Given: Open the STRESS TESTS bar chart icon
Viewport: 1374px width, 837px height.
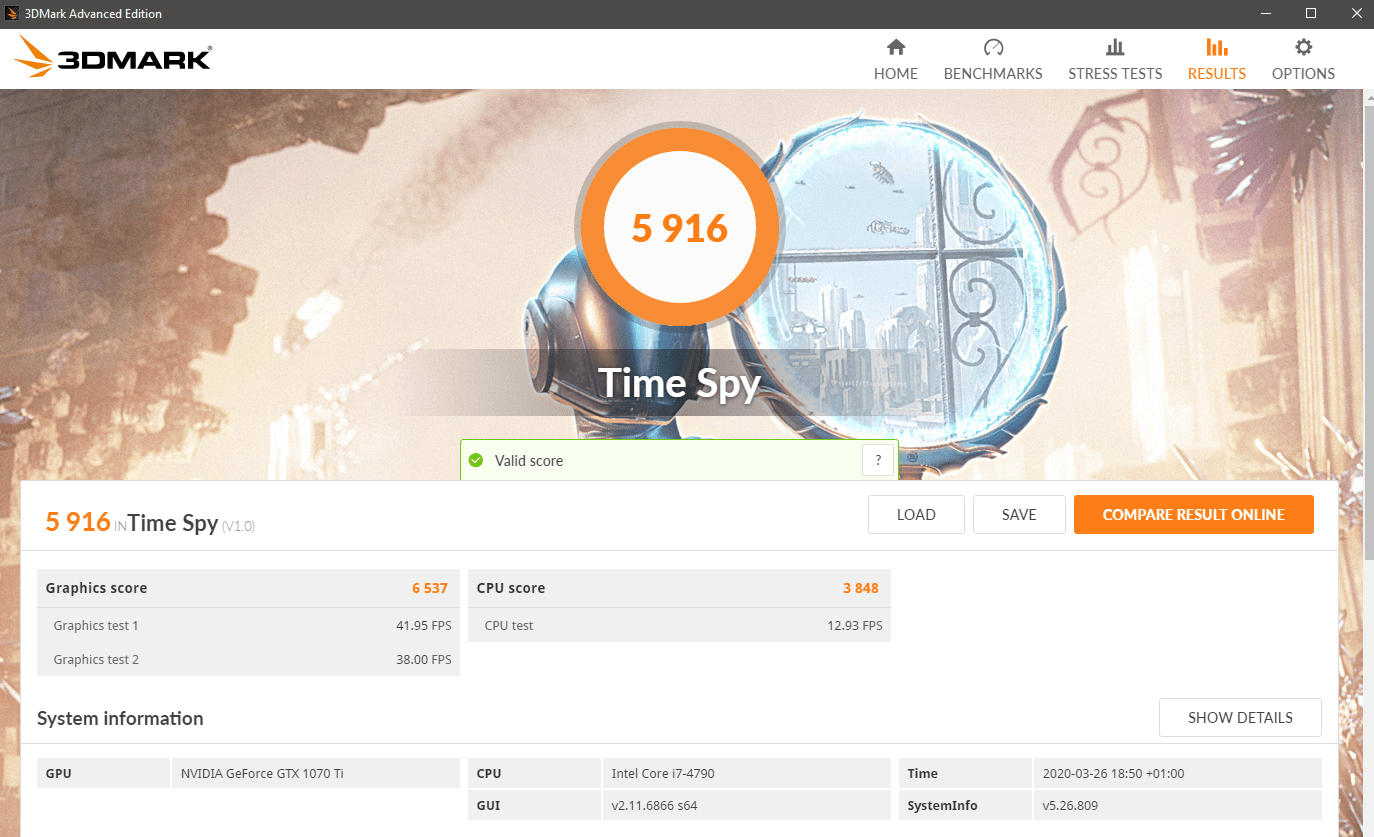Looking at the screenshot, I should tap(1115, 47).
